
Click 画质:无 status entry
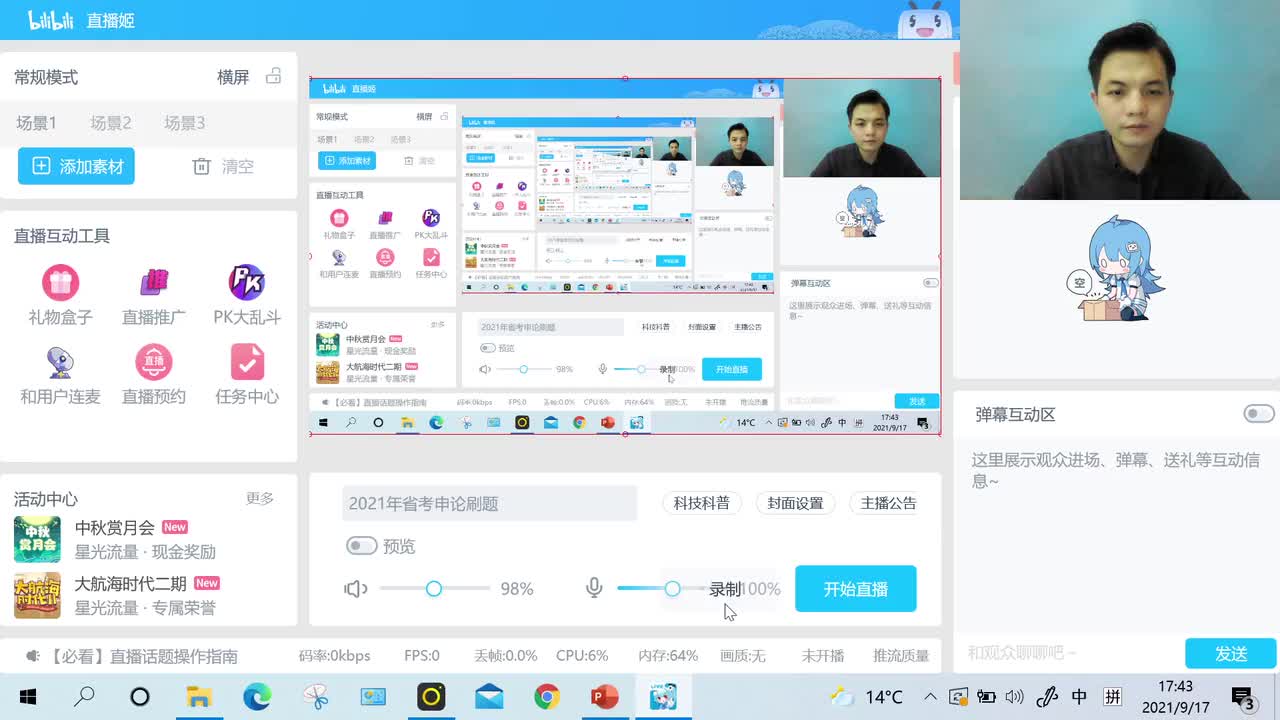(x=743, y=656)
